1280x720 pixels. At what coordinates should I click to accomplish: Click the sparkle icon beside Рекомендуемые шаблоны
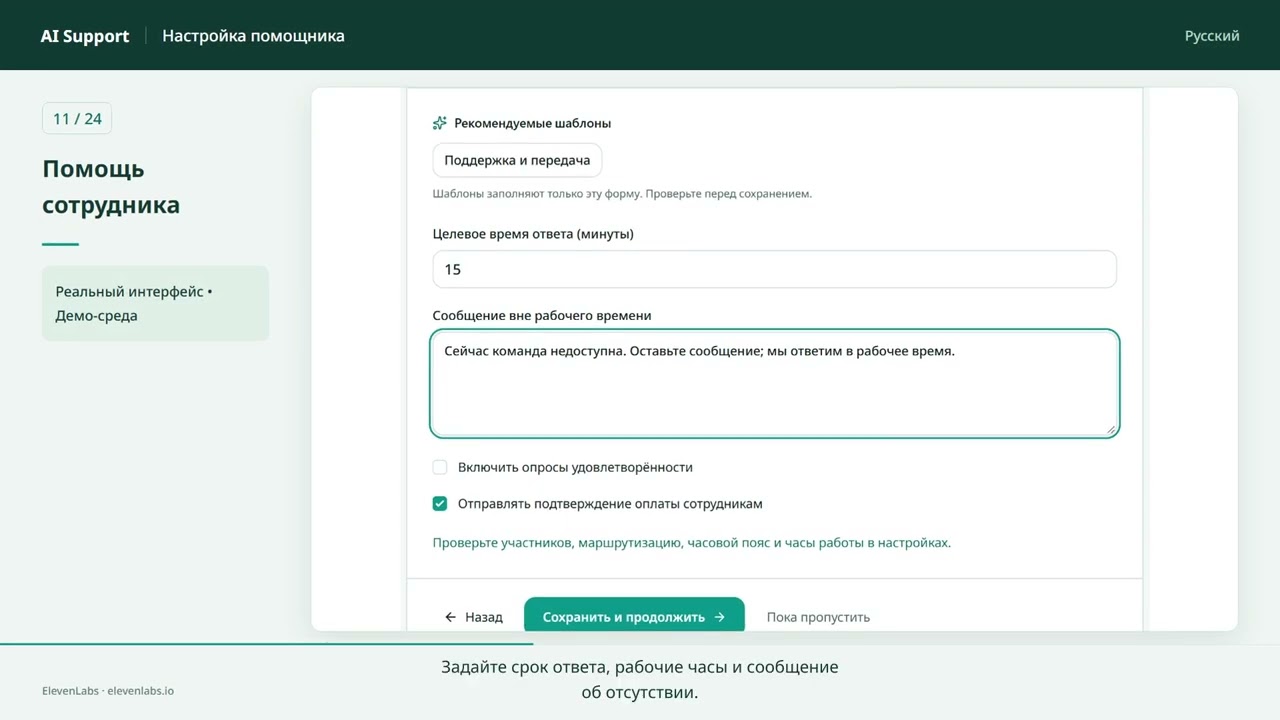(439, 123)
